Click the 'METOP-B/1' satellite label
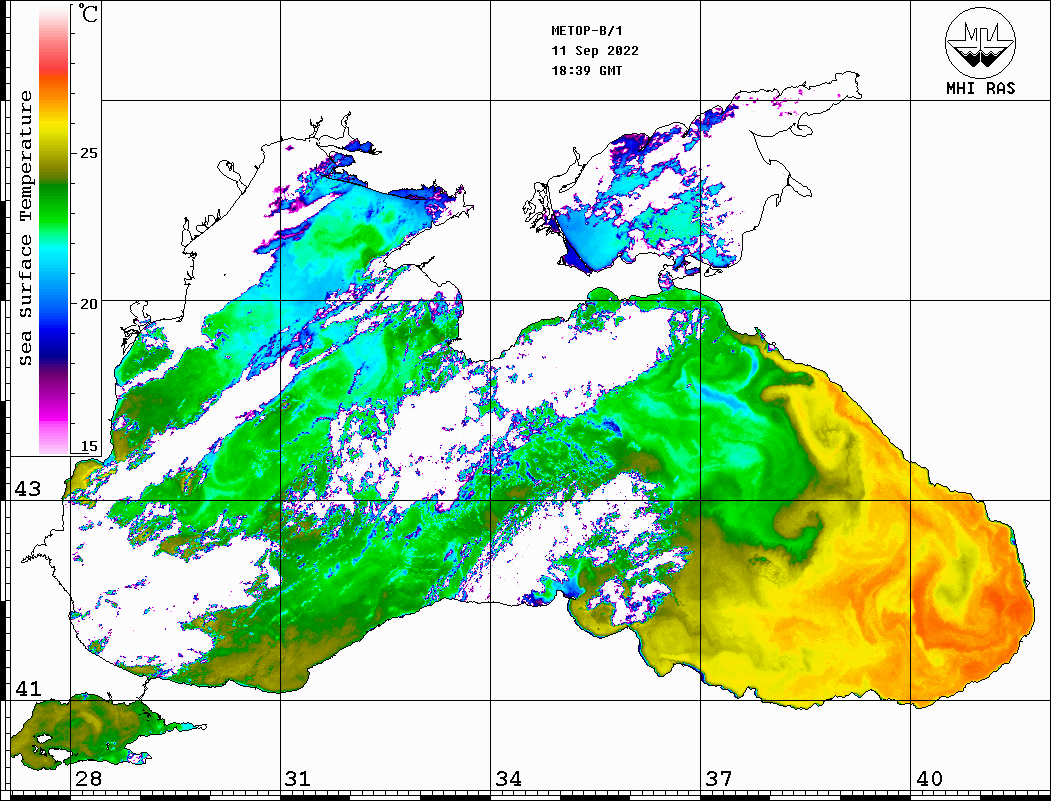The width and height of the screenshot is (1051, 801). coord(587,31)
